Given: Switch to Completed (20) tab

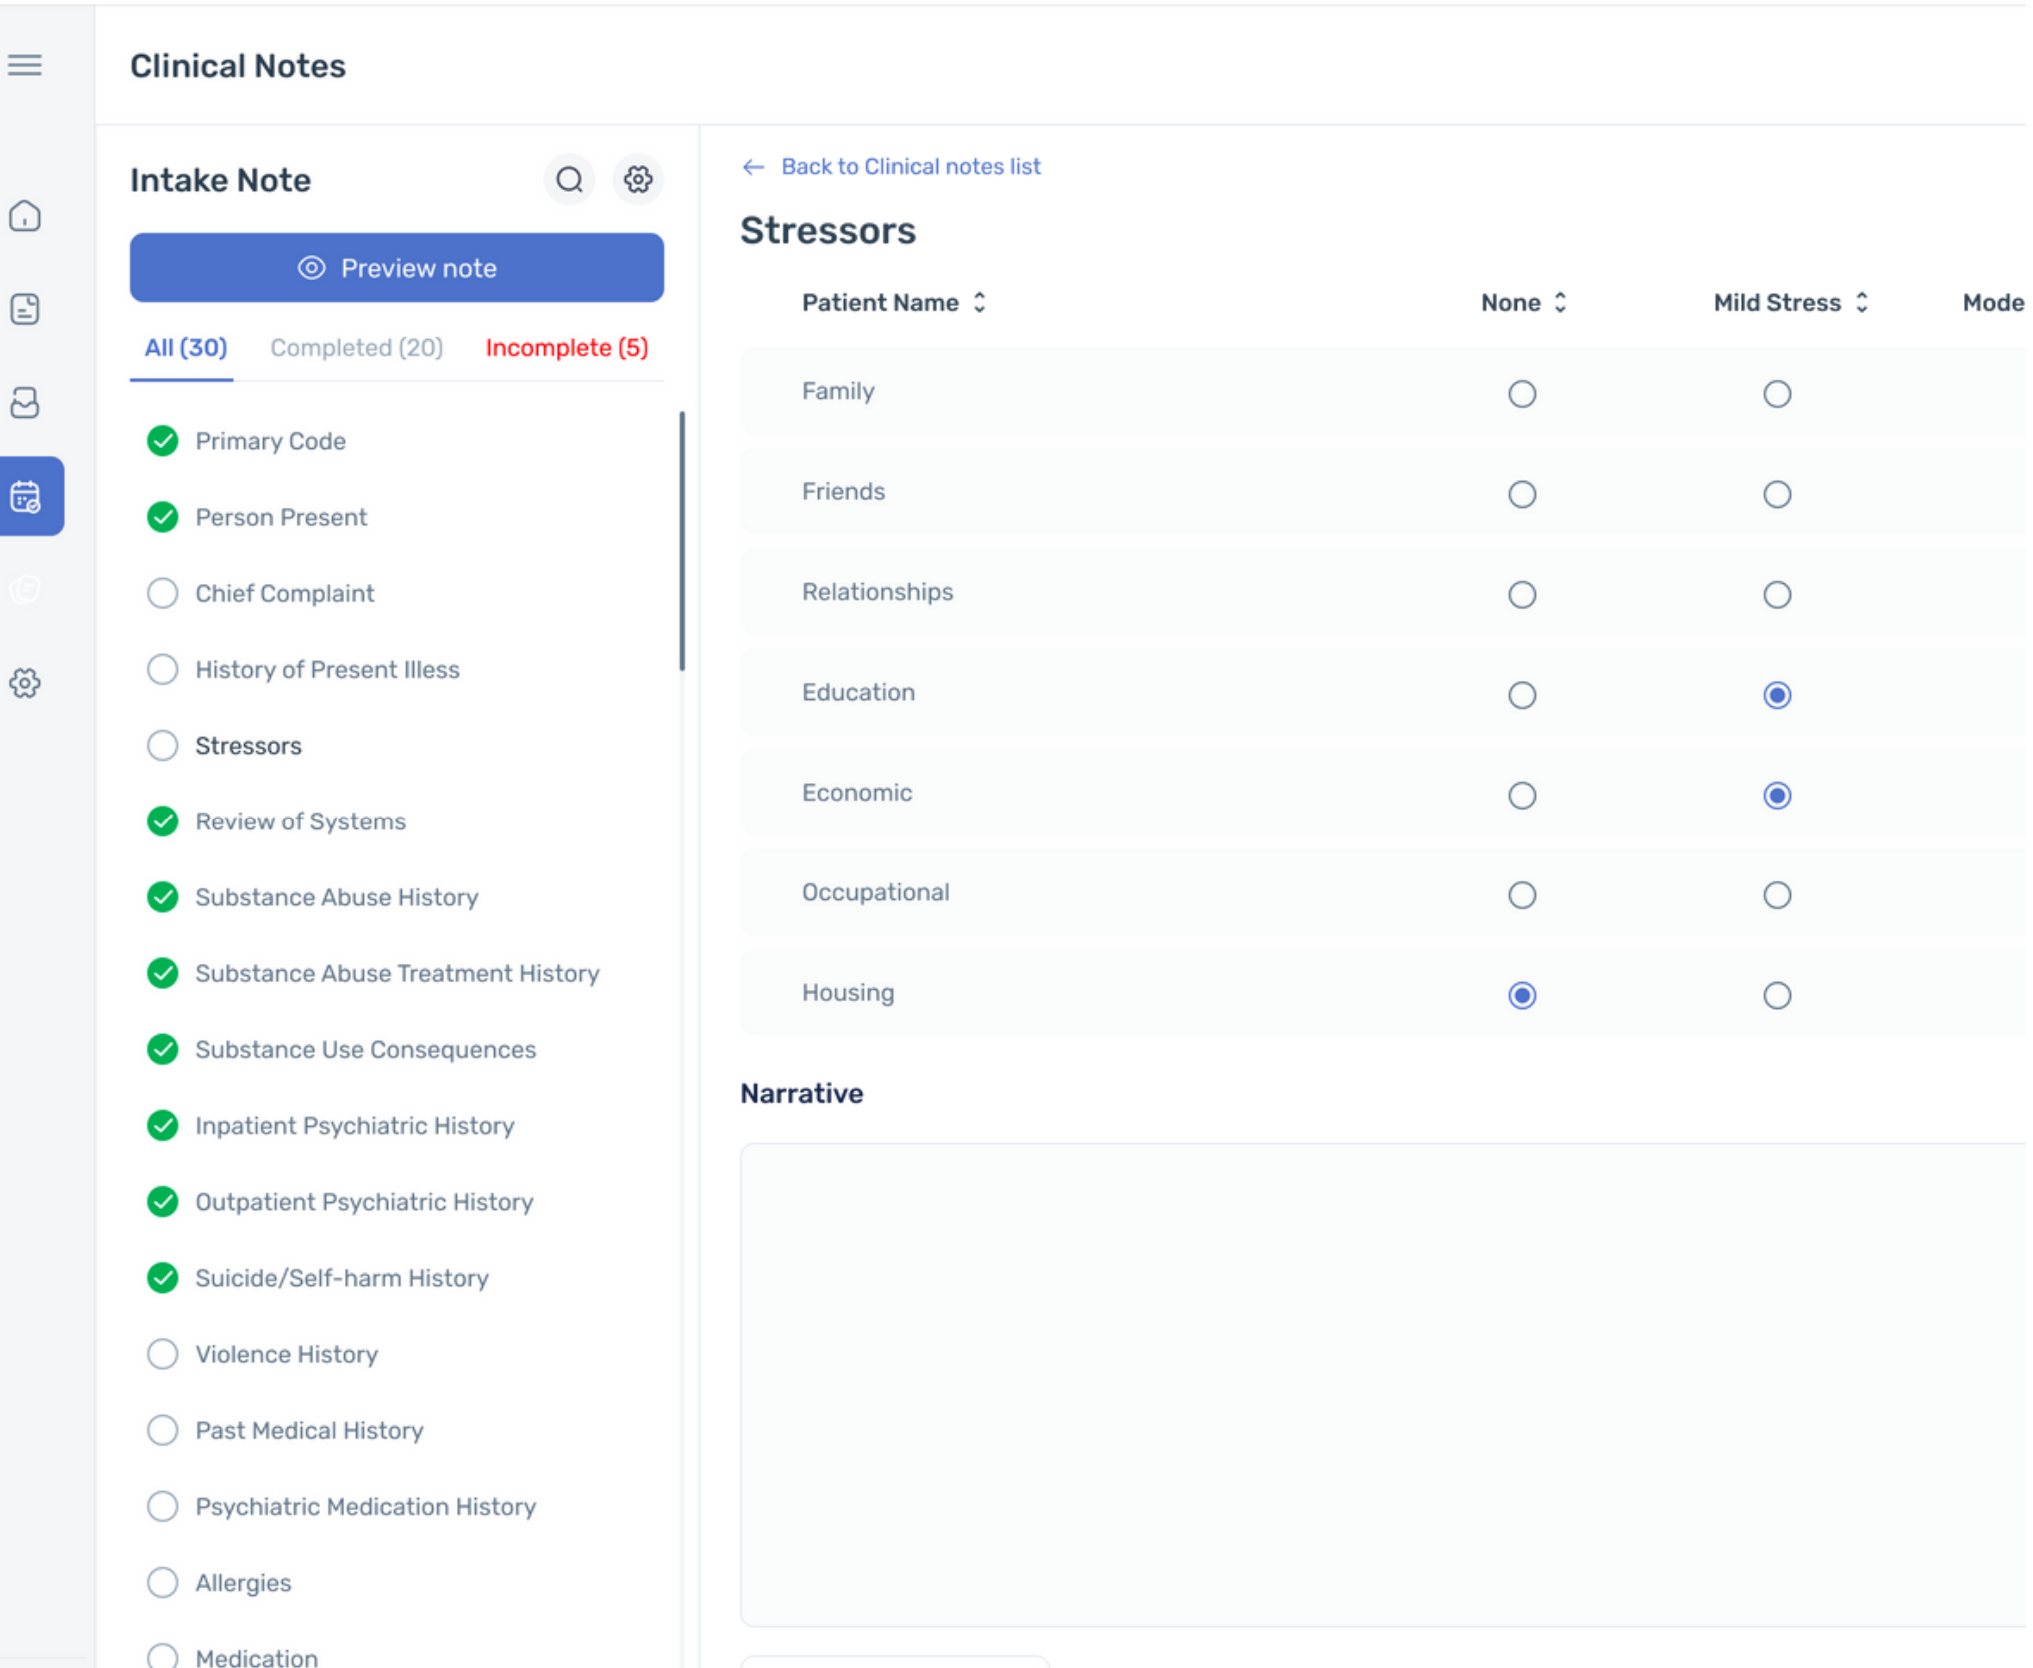Looking at the screenshot, I should [x=356, y=348].
